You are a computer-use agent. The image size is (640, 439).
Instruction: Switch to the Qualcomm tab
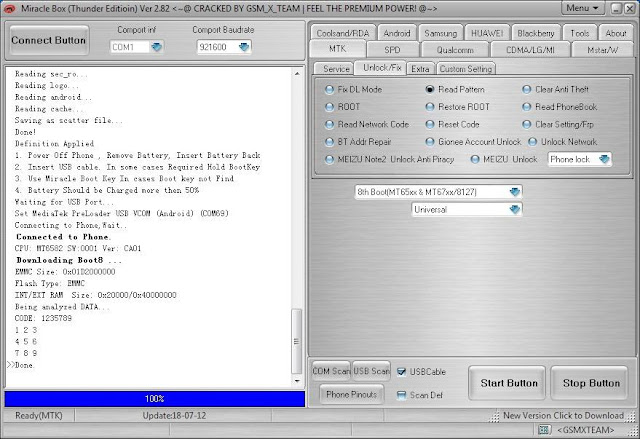[x=455, y=50]
